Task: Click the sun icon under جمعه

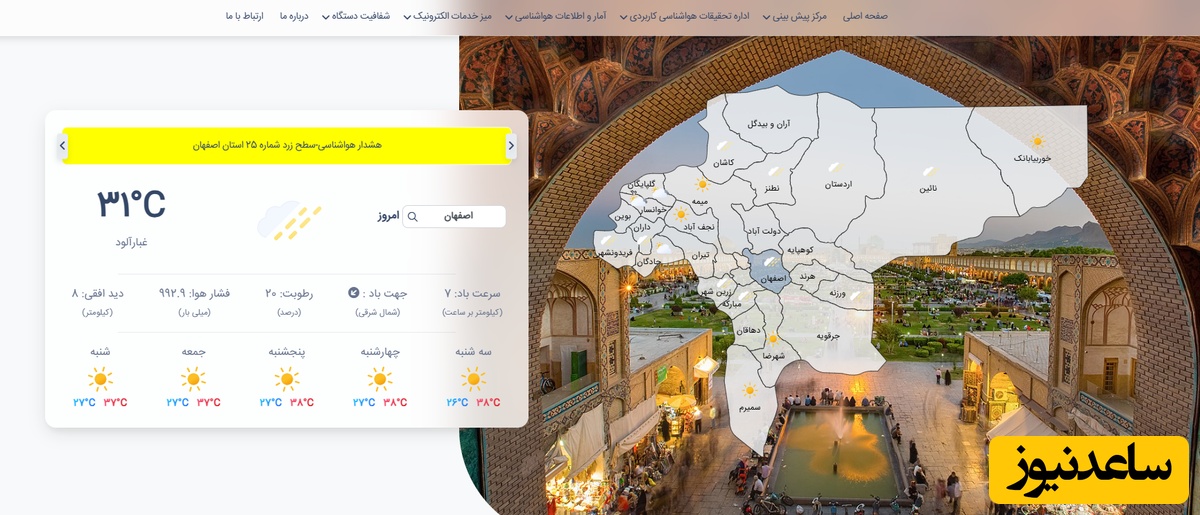Action: [193, 379]
